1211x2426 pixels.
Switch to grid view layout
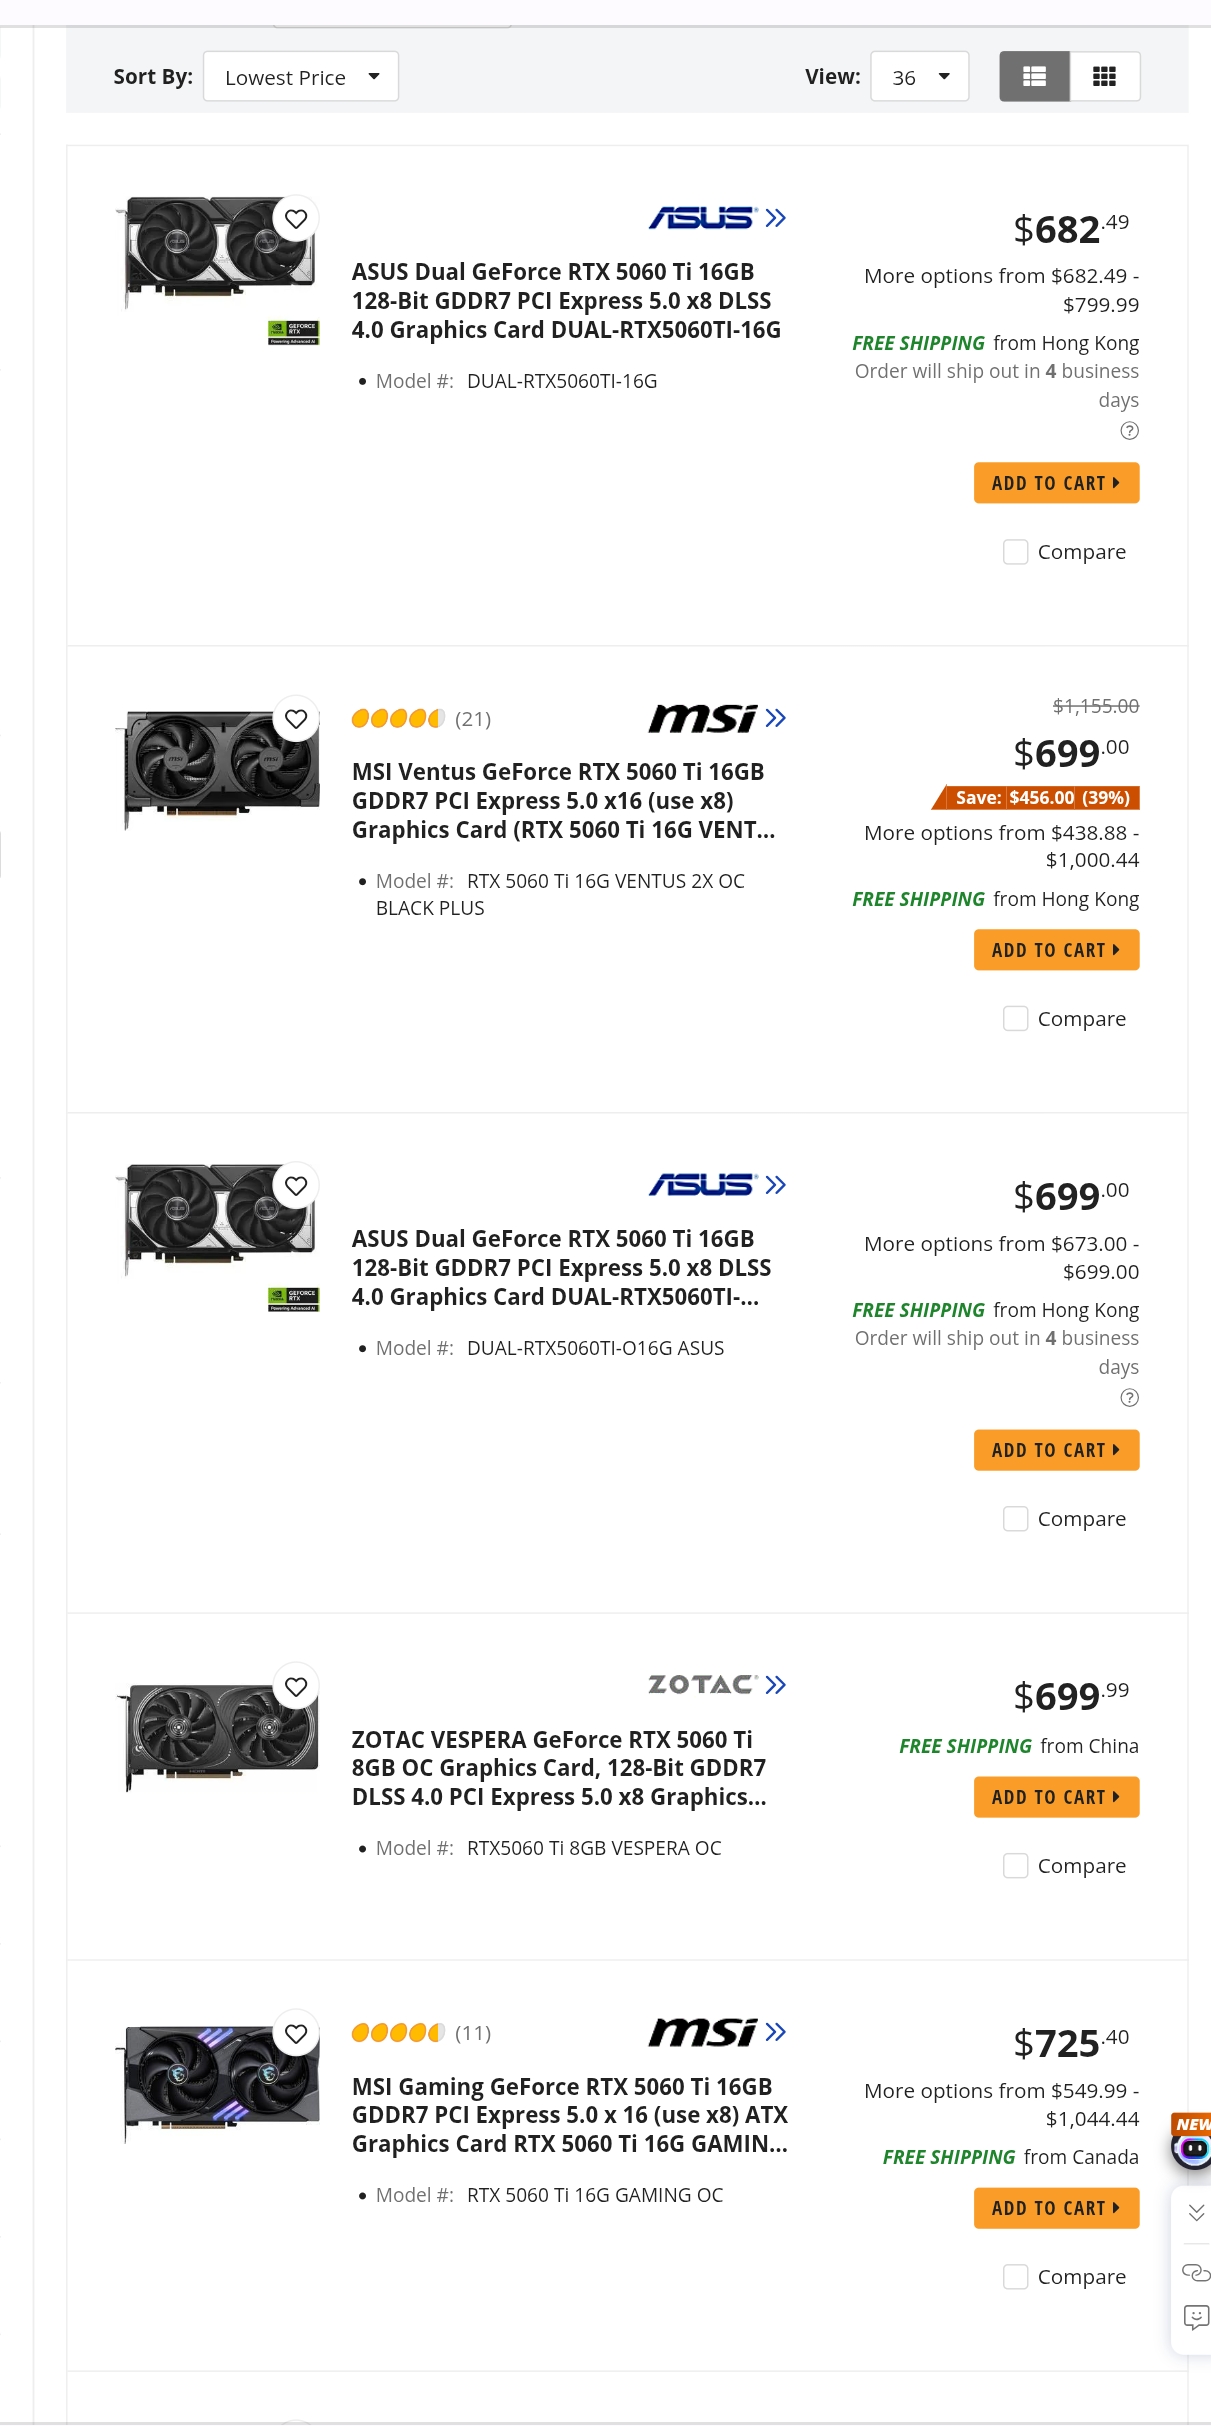pos(1104,77)
